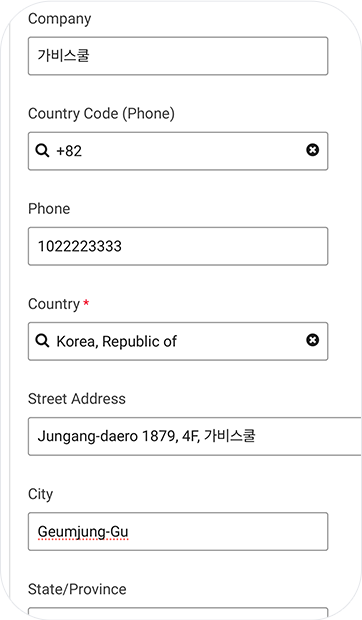The image size is (362, 620).
Task: Click the magnifier icon in Country field
Action: click(x=42, y=341)
